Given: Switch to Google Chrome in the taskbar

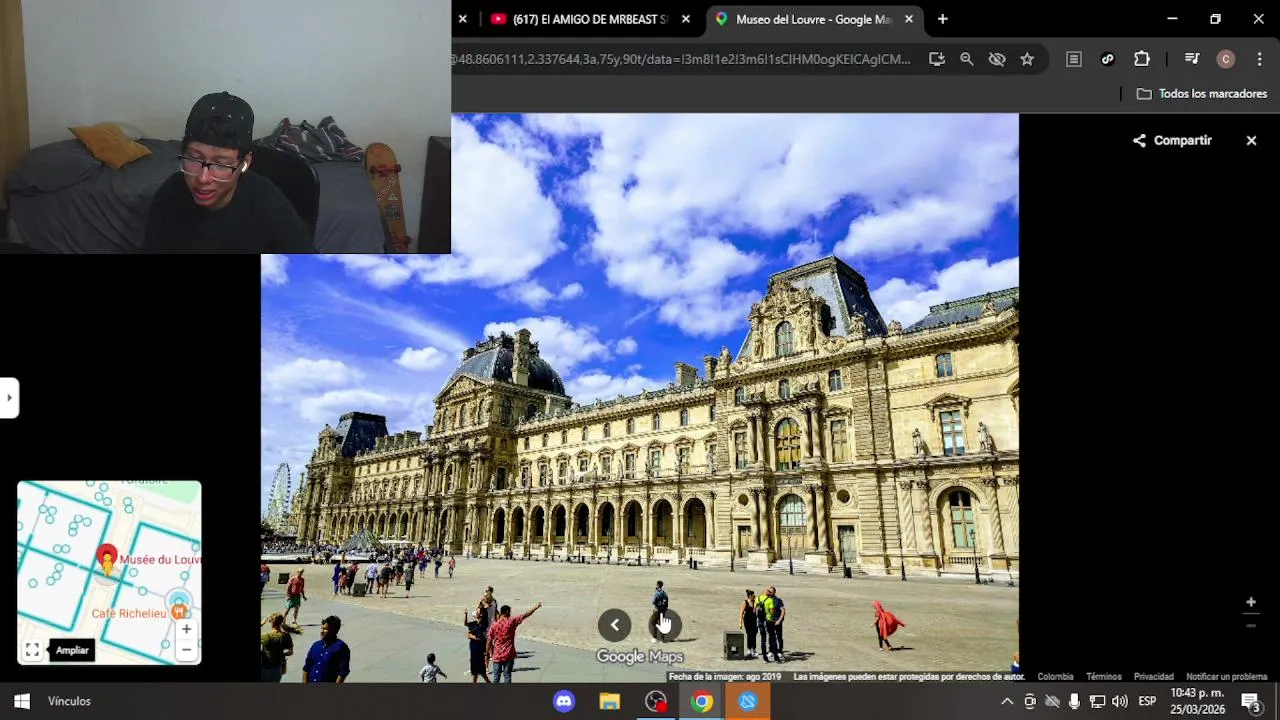Looking at the screenshot, I should click(x=702, y=701).
